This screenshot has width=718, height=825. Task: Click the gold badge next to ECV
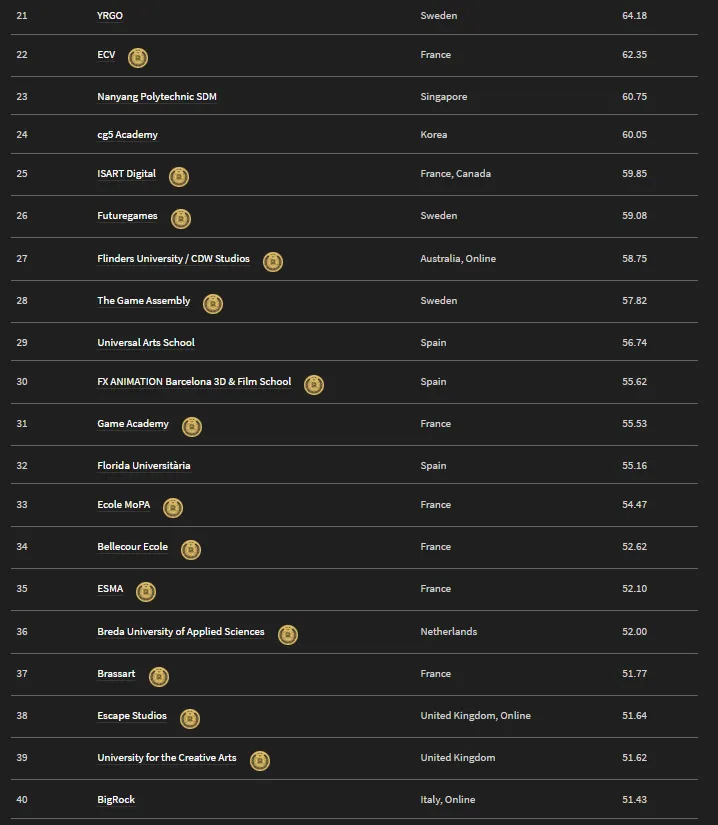pos(138,58)
